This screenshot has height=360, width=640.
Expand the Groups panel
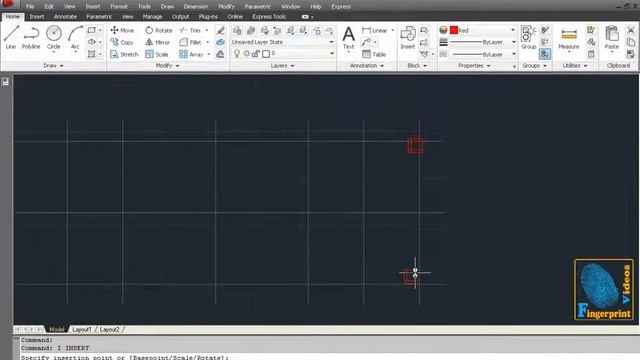[535, 65]
